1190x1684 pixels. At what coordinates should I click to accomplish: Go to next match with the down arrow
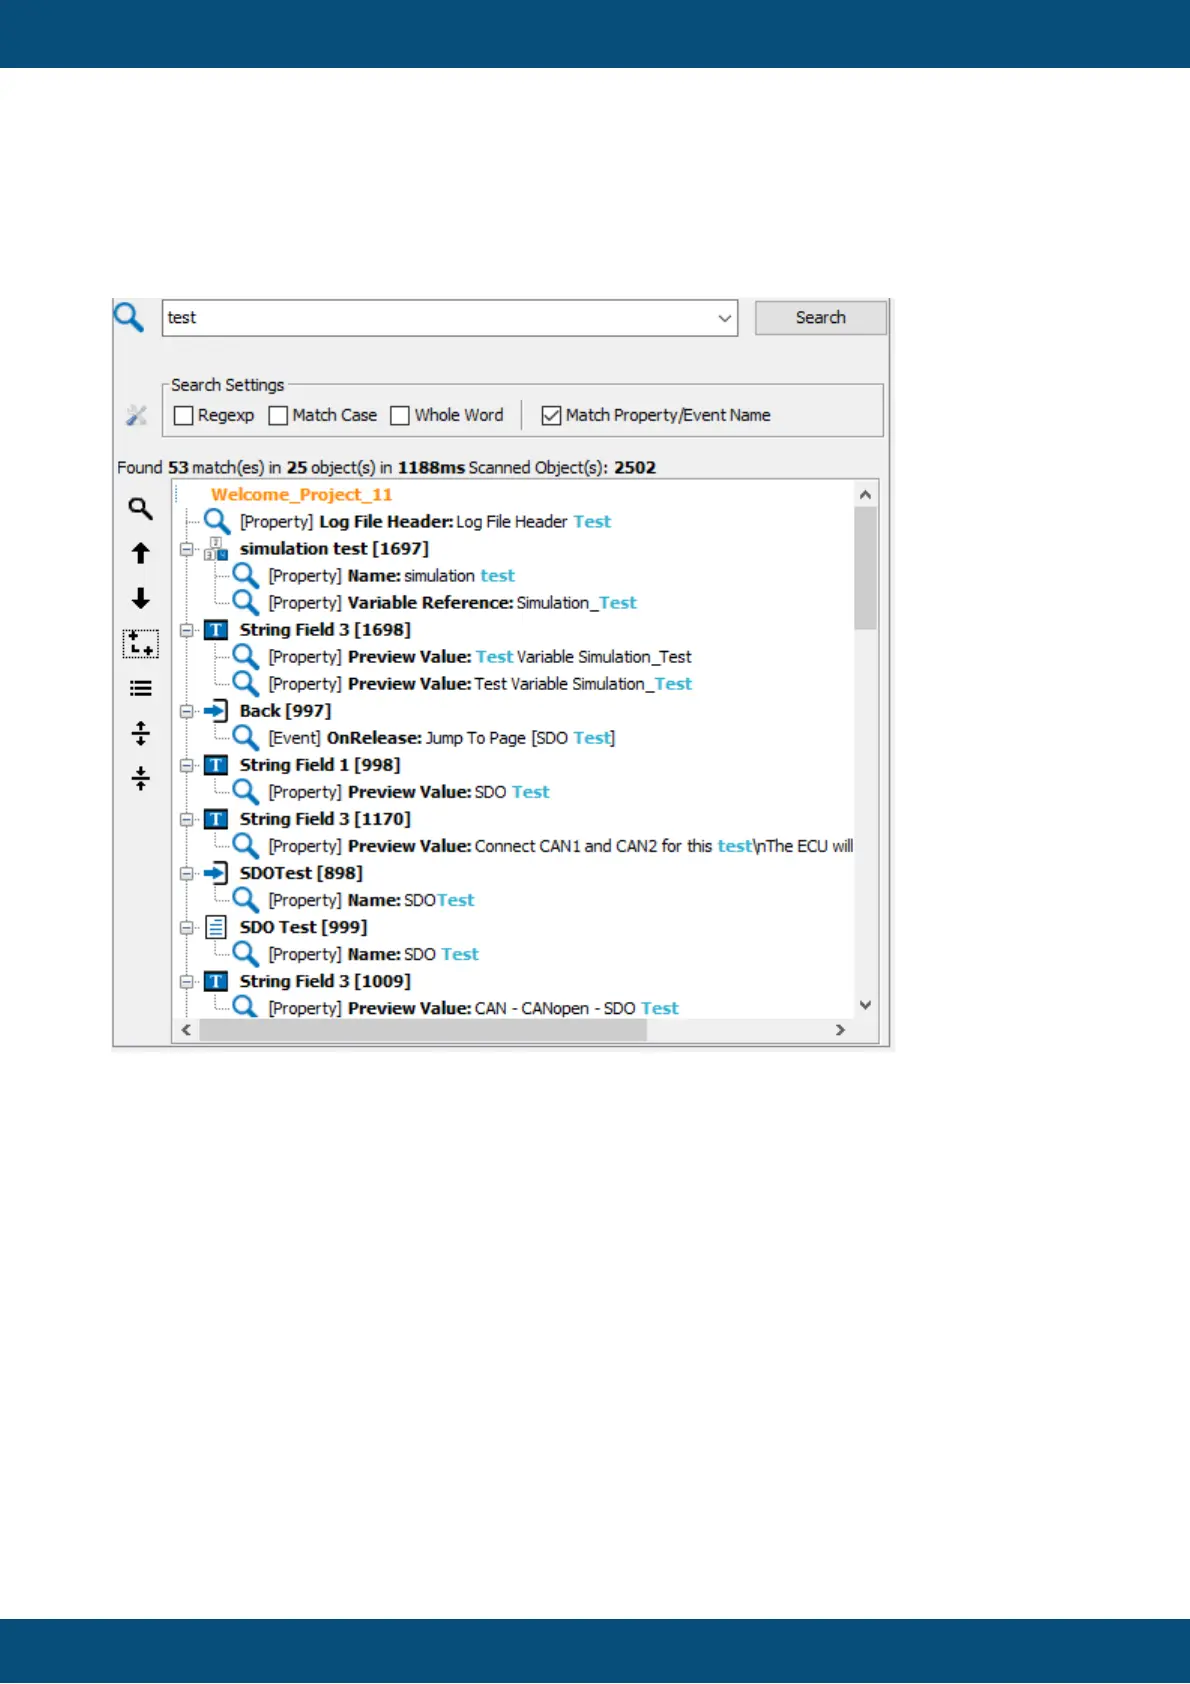141,598
